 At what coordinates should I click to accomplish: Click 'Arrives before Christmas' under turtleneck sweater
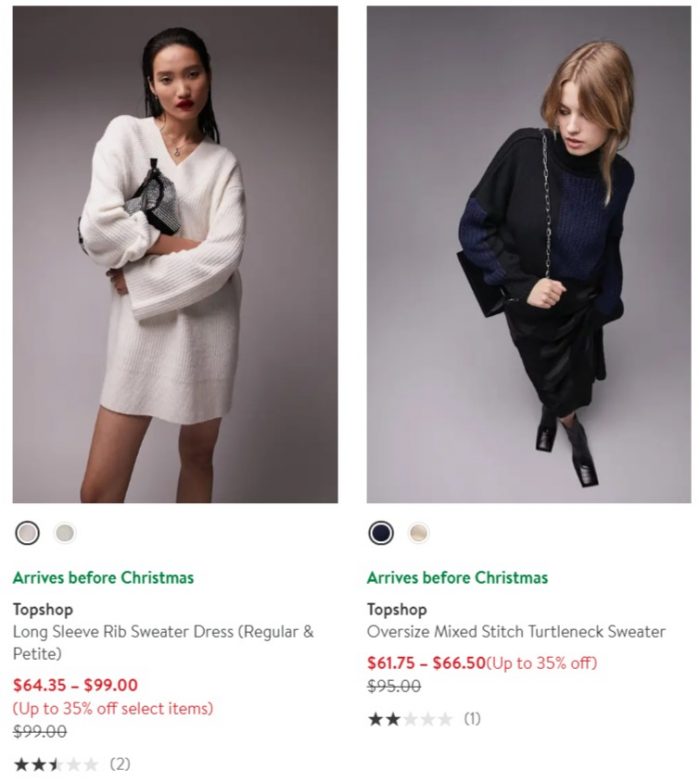click(x=457, y=578)
